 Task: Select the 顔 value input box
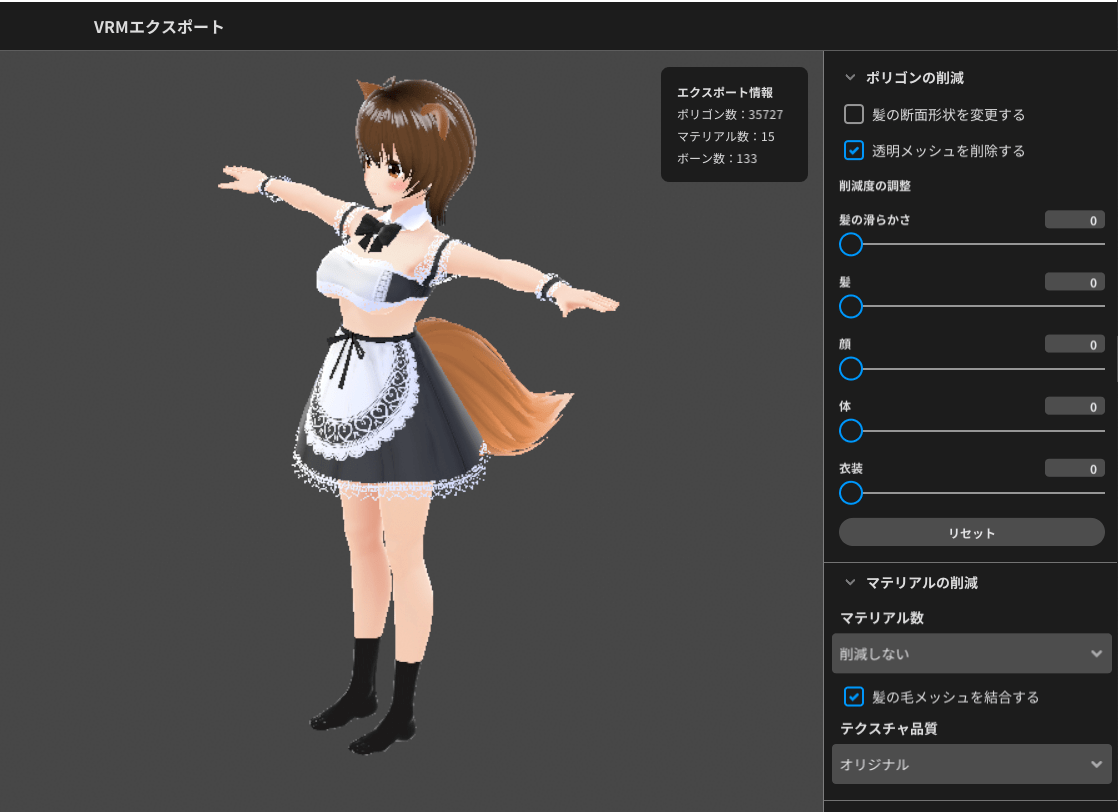click(x=1074, y=344)
